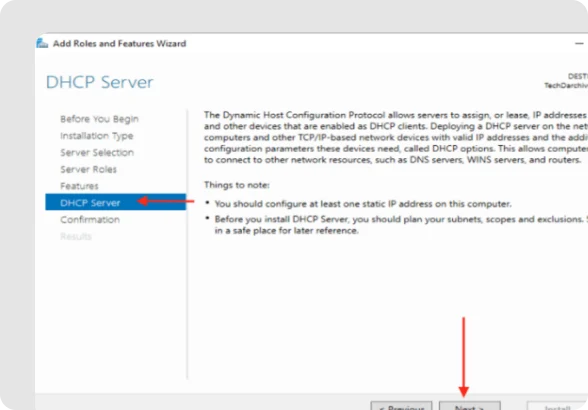The height and width of the screenshot is (410, 588).
Task: Select the Server Selection step
Action: [x=97, y=152]
